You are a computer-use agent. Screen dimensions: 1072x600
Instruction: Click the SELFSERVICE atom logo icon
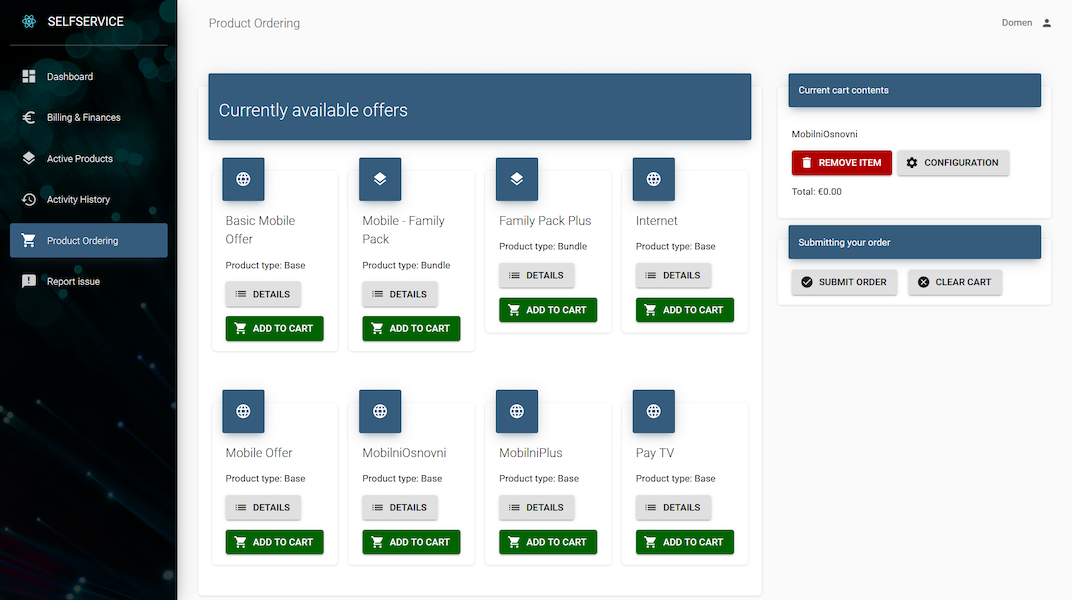pyautogui.click(x=29, y=21)
